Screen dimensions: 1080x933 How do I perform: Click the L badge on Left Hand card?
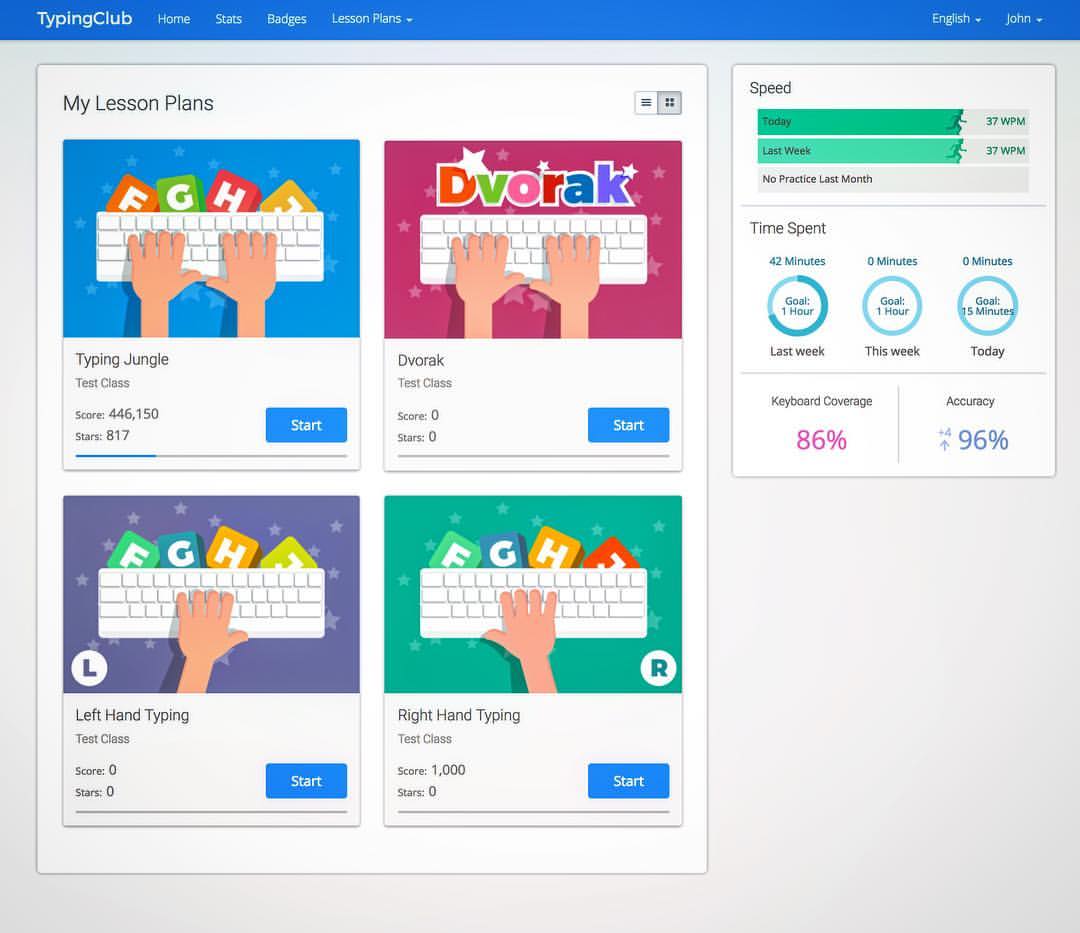pyautogui.click(x=90, y=668)
